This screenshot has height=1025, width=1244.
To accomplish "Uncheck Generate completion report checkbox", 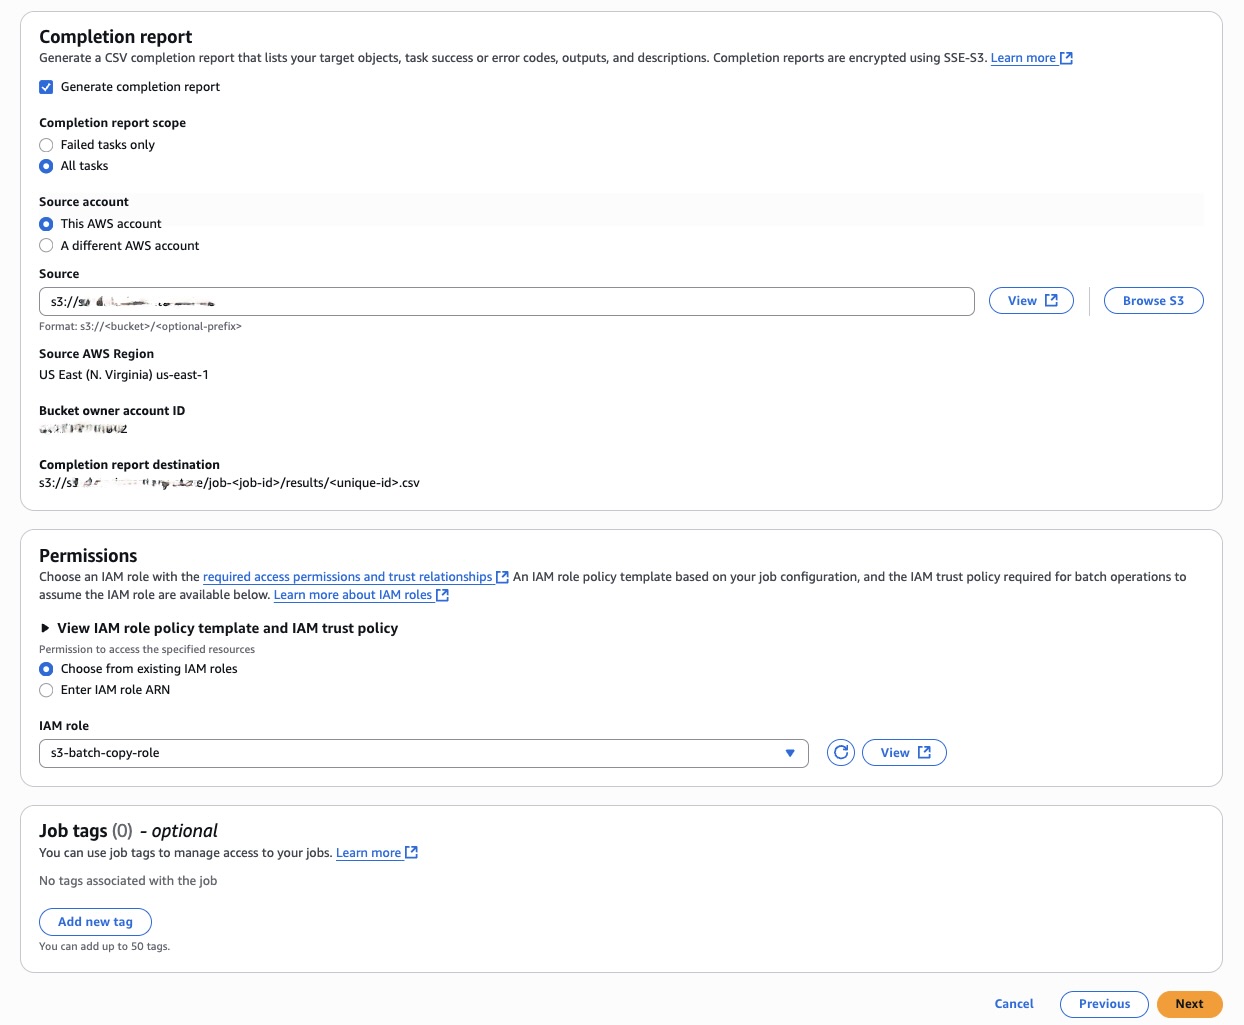I will (46, 87).
